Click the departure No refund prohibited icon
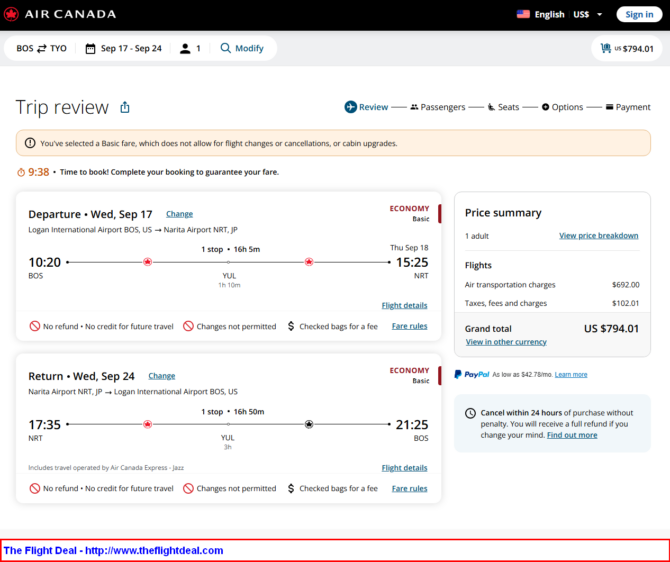The width and height of the screenshot is (670, 562). click(x=35, y=326)
